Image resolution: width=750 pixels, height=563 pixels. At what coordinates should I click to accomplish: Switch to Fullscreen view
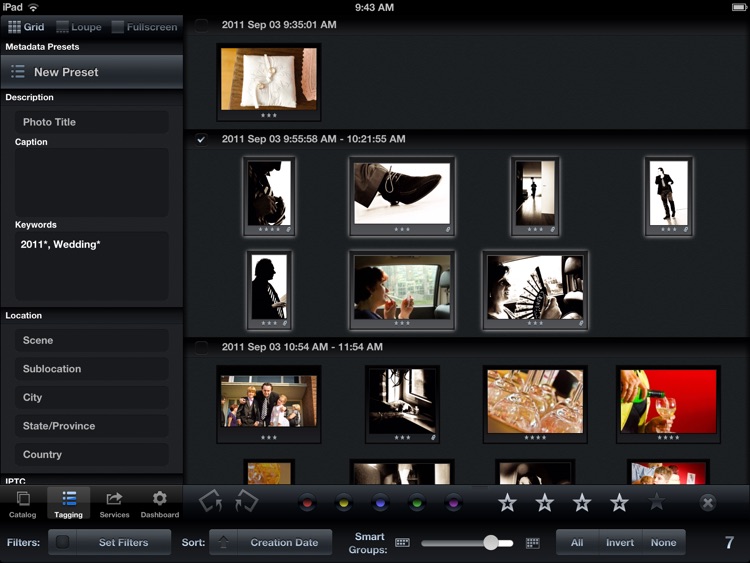(x=144, y=27)
